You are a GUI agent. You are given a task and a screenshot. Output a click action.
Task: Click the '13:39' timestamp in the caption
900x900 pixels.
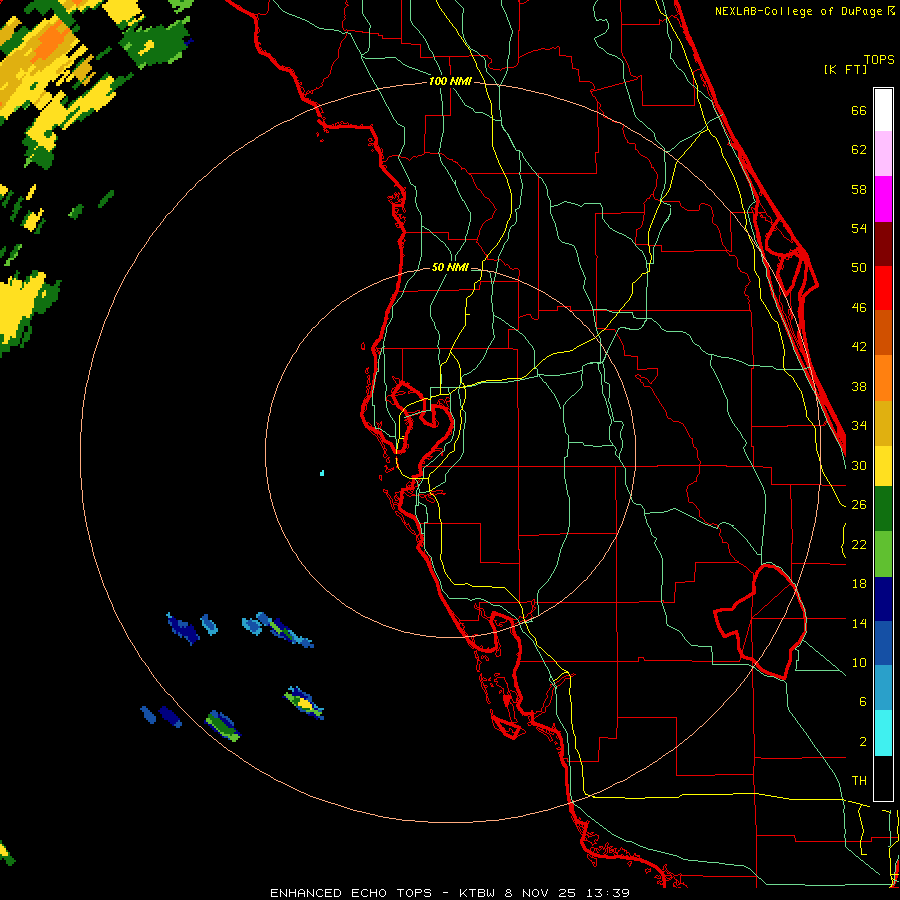tap(608, 893)
